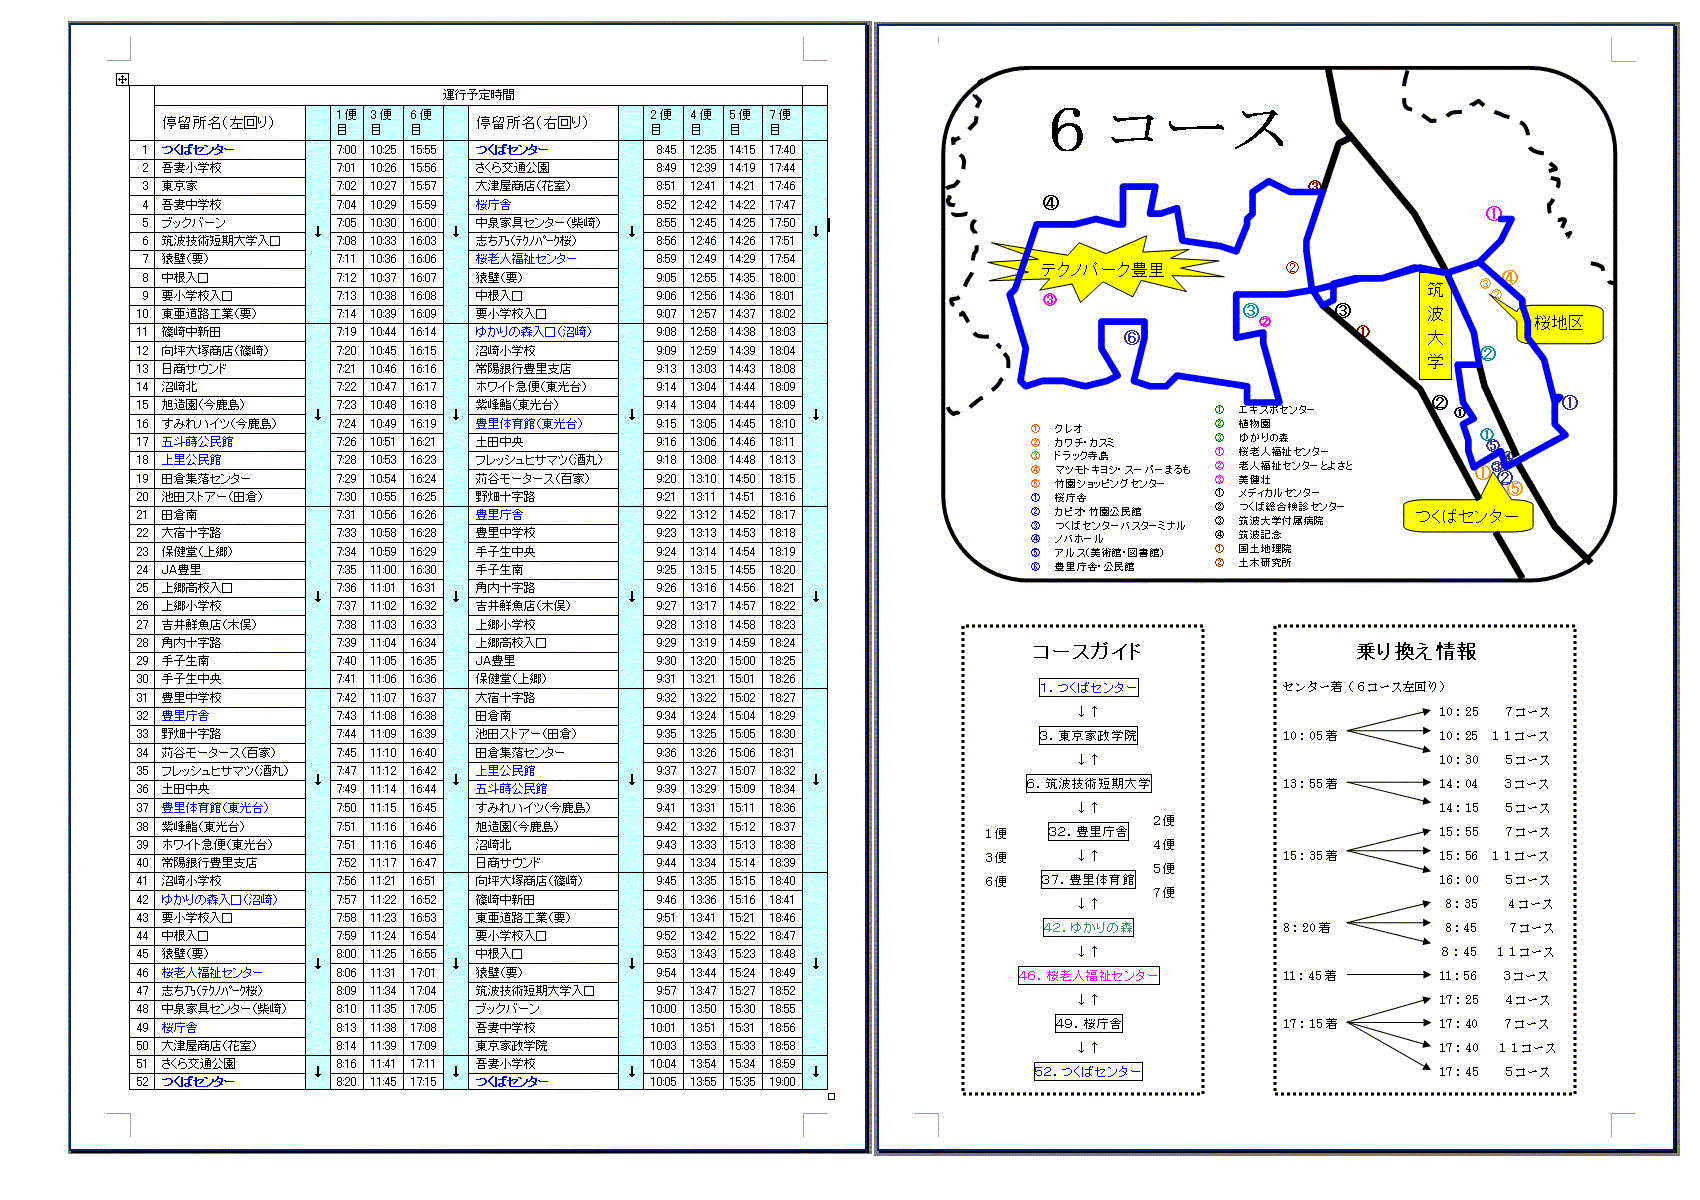Image resolution: width=1700 pixels, height=1200 pixels.
Task: Select the 6コース map title text
Action: 1166,130
